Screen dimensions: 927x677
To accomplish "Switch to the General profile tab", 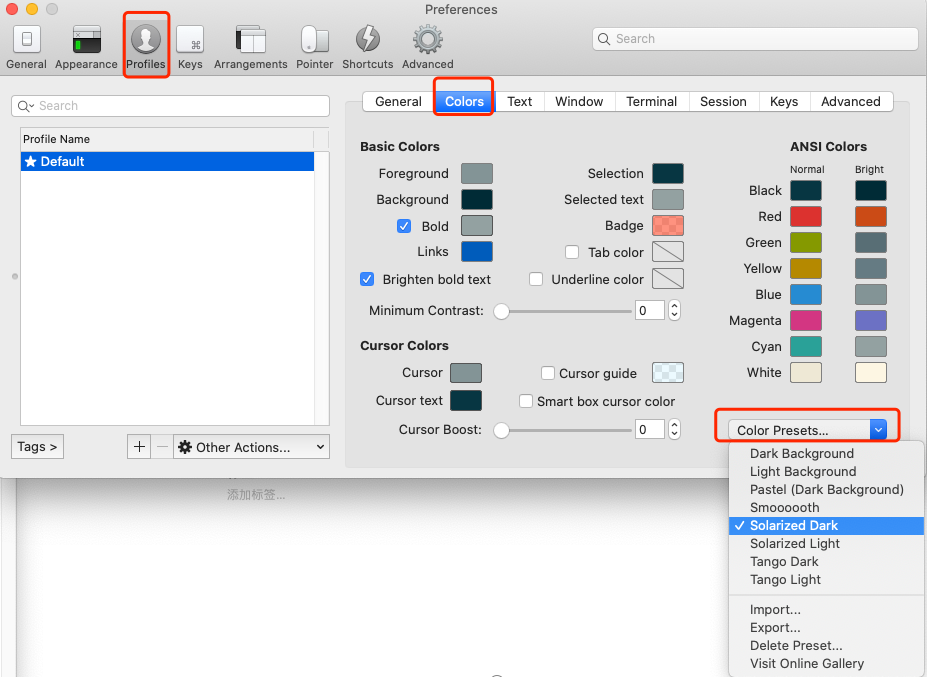I will pyautogui.click(x=398, y=102).
